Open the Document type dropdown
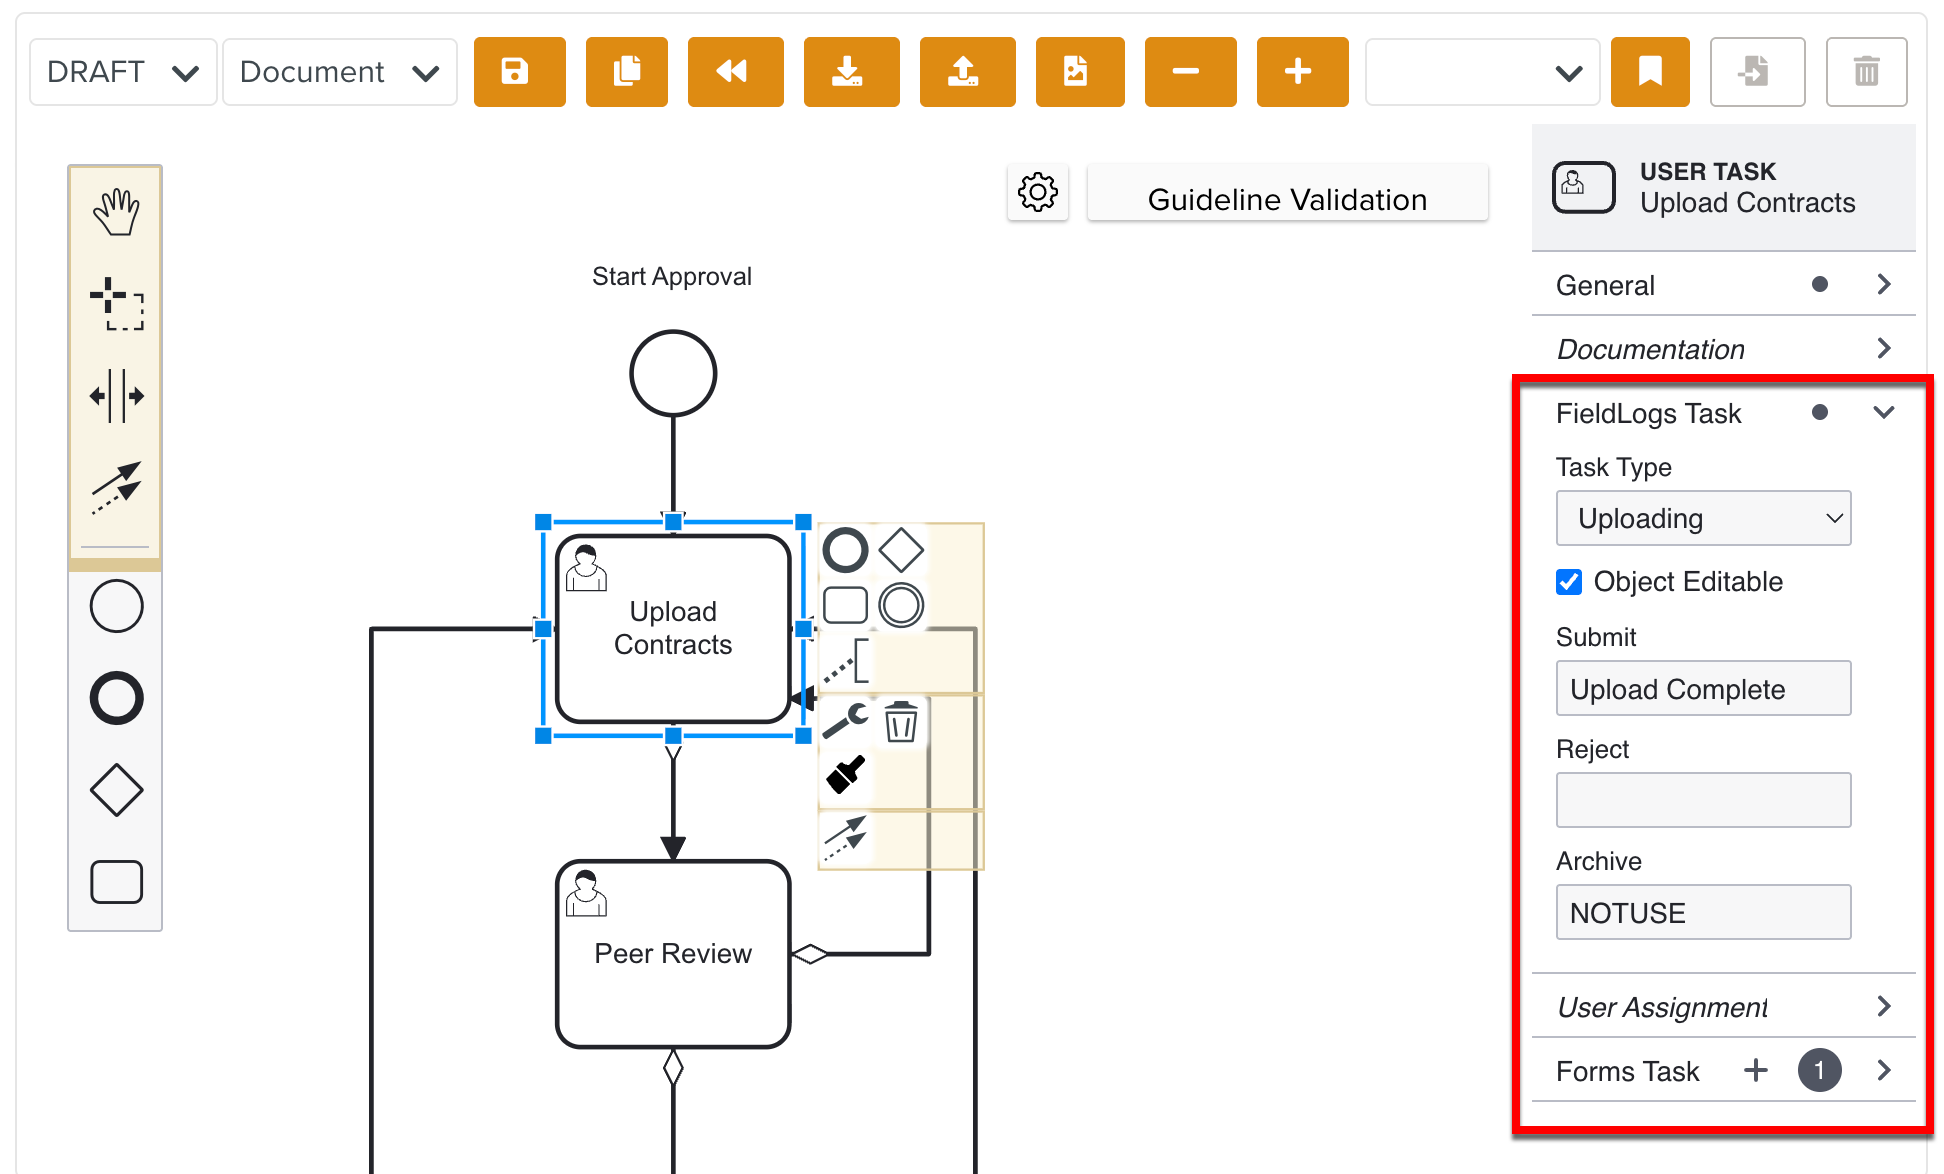The width and height of the screenshot is (1944, 1174). point(339,72)
